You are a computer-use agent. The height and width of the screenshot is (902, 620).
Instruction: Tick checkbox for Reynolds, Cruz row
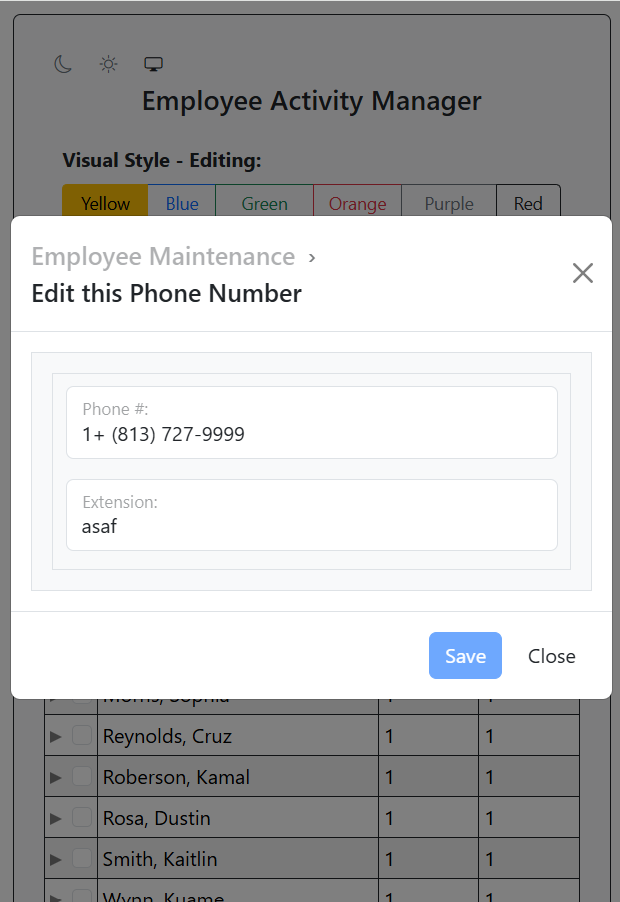click(x=81, y=736)
